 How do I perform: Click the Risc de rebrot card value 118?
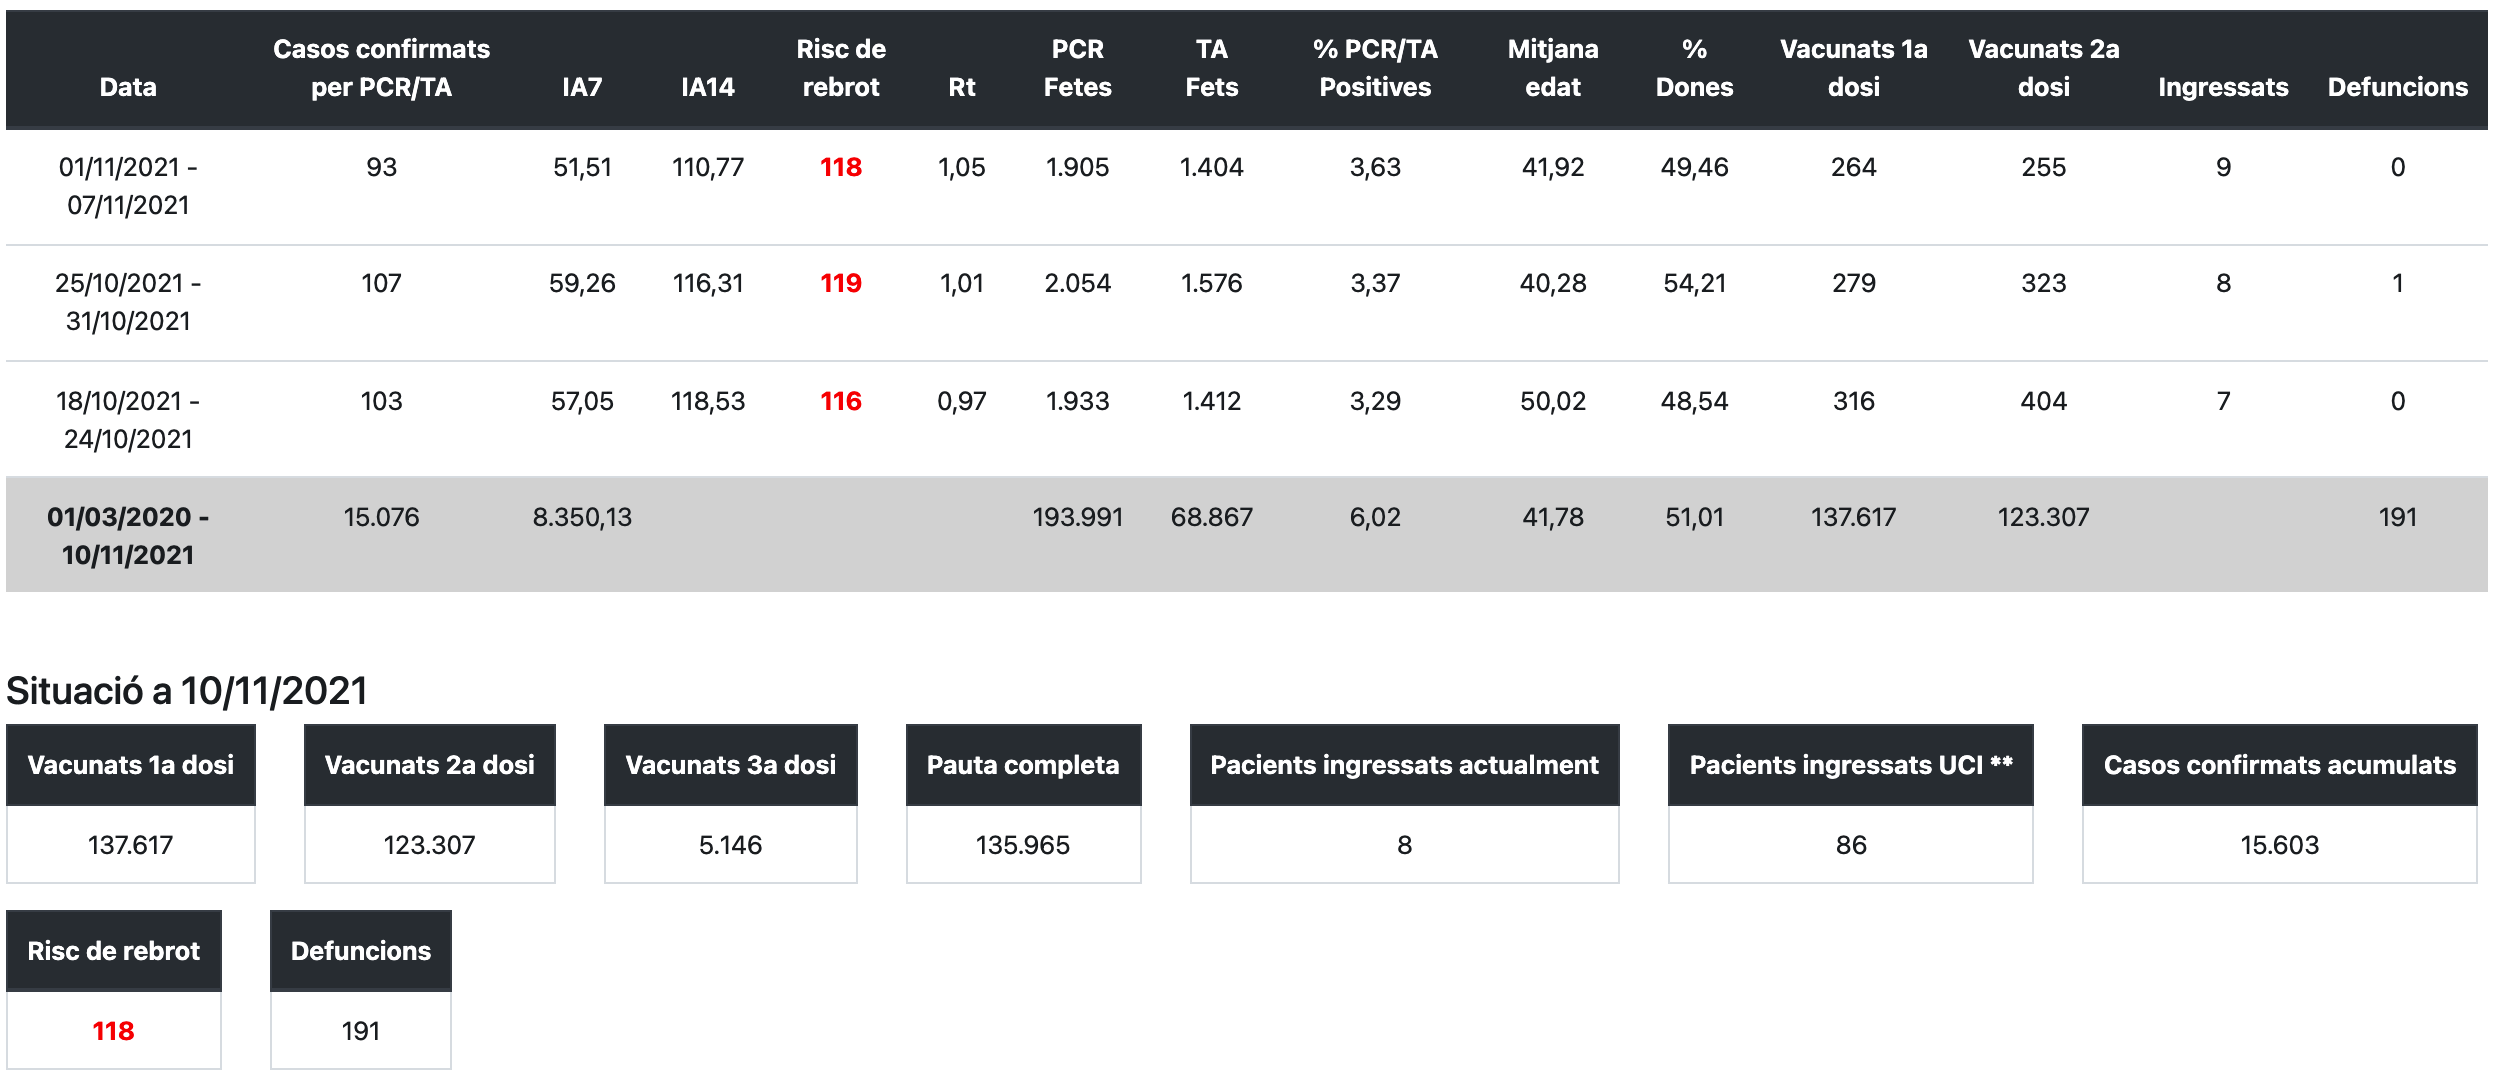click(113, 1032)
